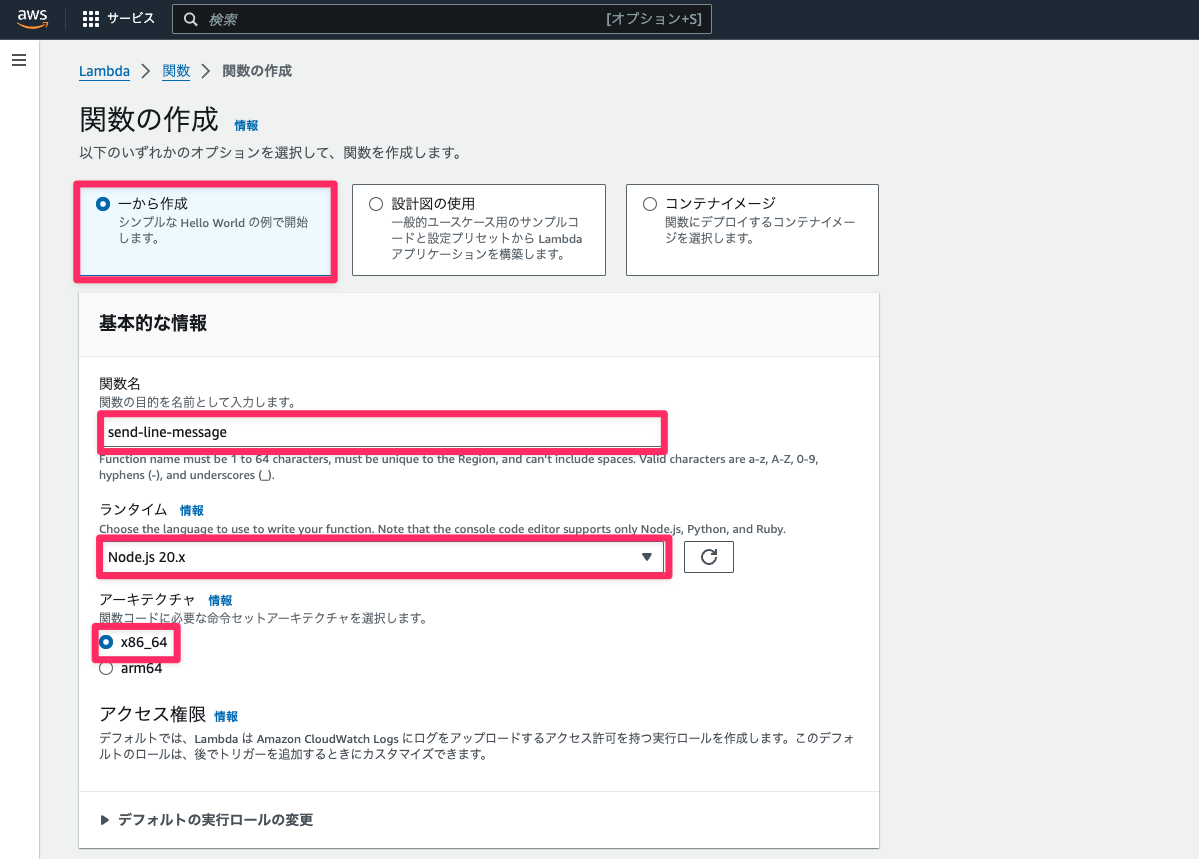Click the ランタイム 情報 link
Viewport: 1199px width, 859px height.
(x=191, y=510)
